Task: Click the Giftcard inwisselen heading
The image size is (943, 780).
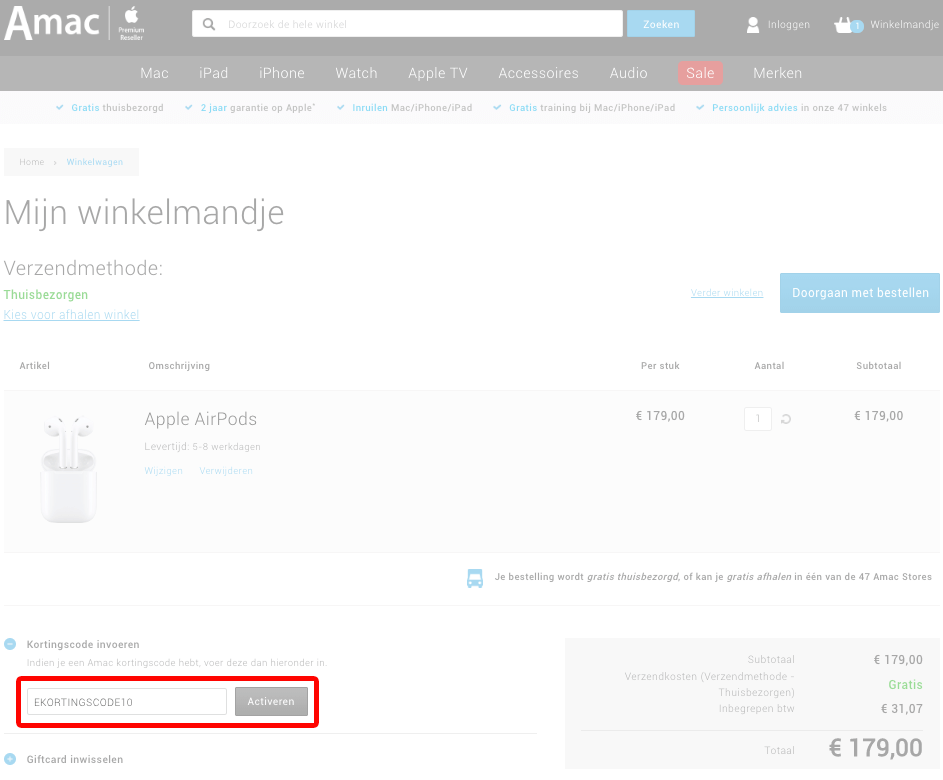Action: [x=75, y=759]
